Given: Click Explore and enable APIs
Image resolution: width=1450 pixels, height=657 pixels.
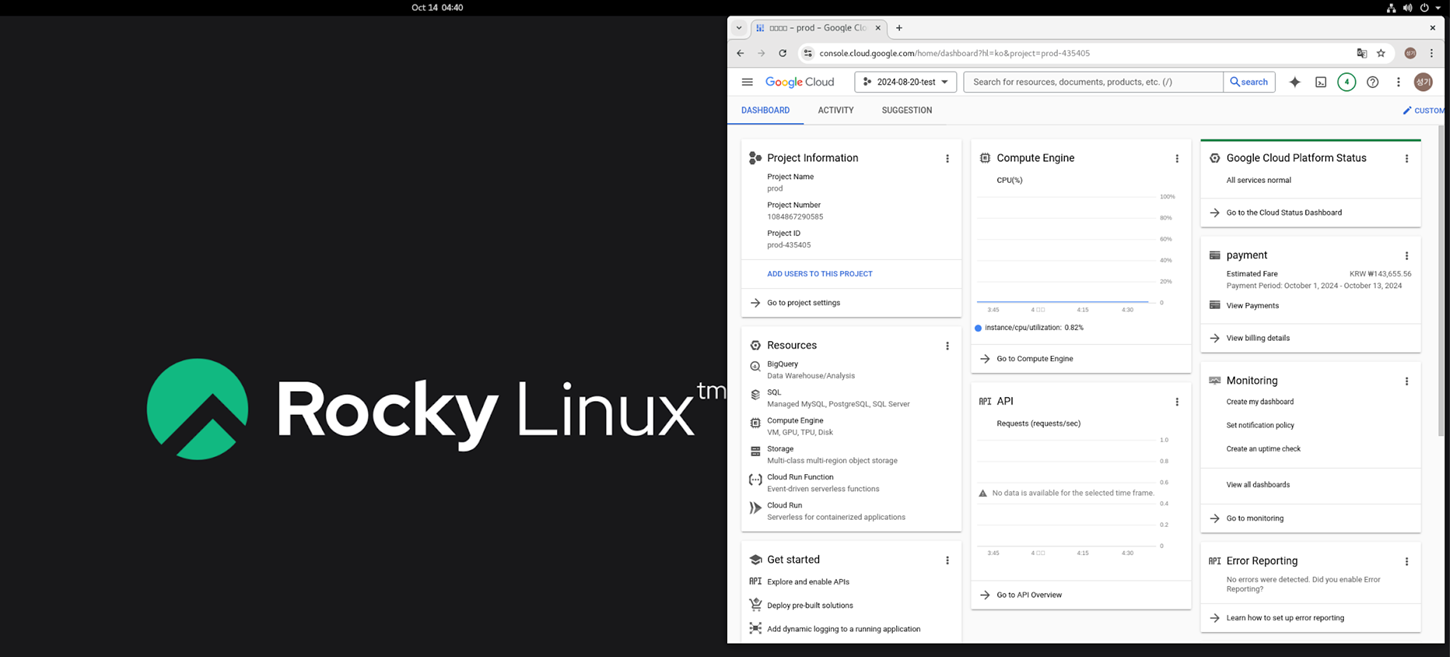Looking at the screenshot, I should [808, 582].
